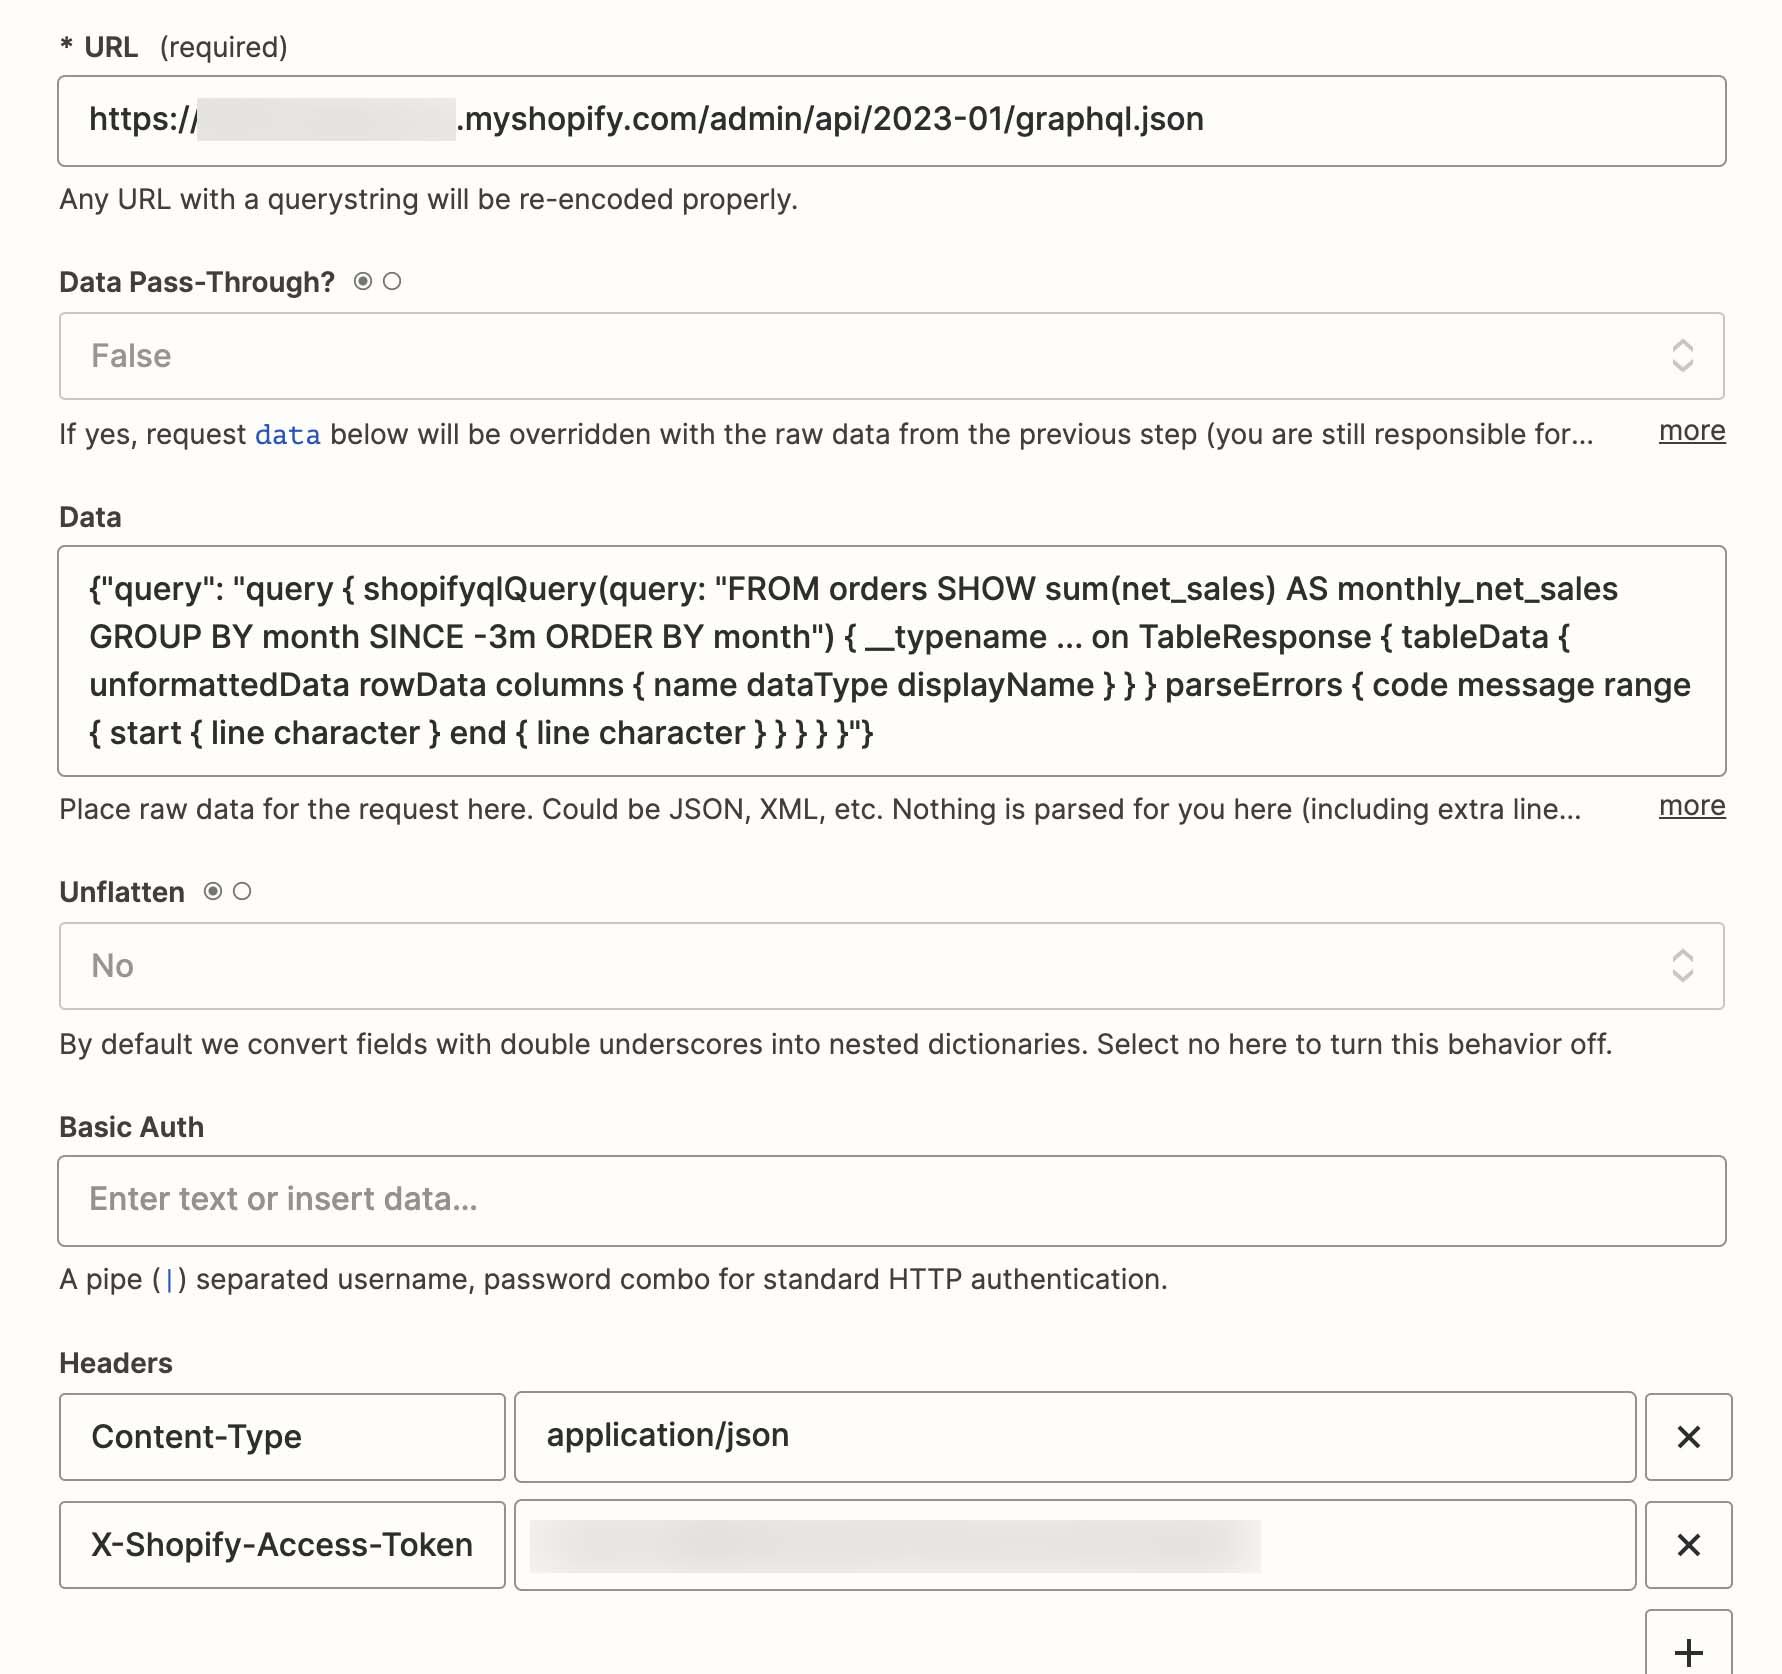The height and width of the screenshot is (1674, 1782).
Task: Click the dropdown arrows on Unflatten field
Action: click(x=1682, y=966)
